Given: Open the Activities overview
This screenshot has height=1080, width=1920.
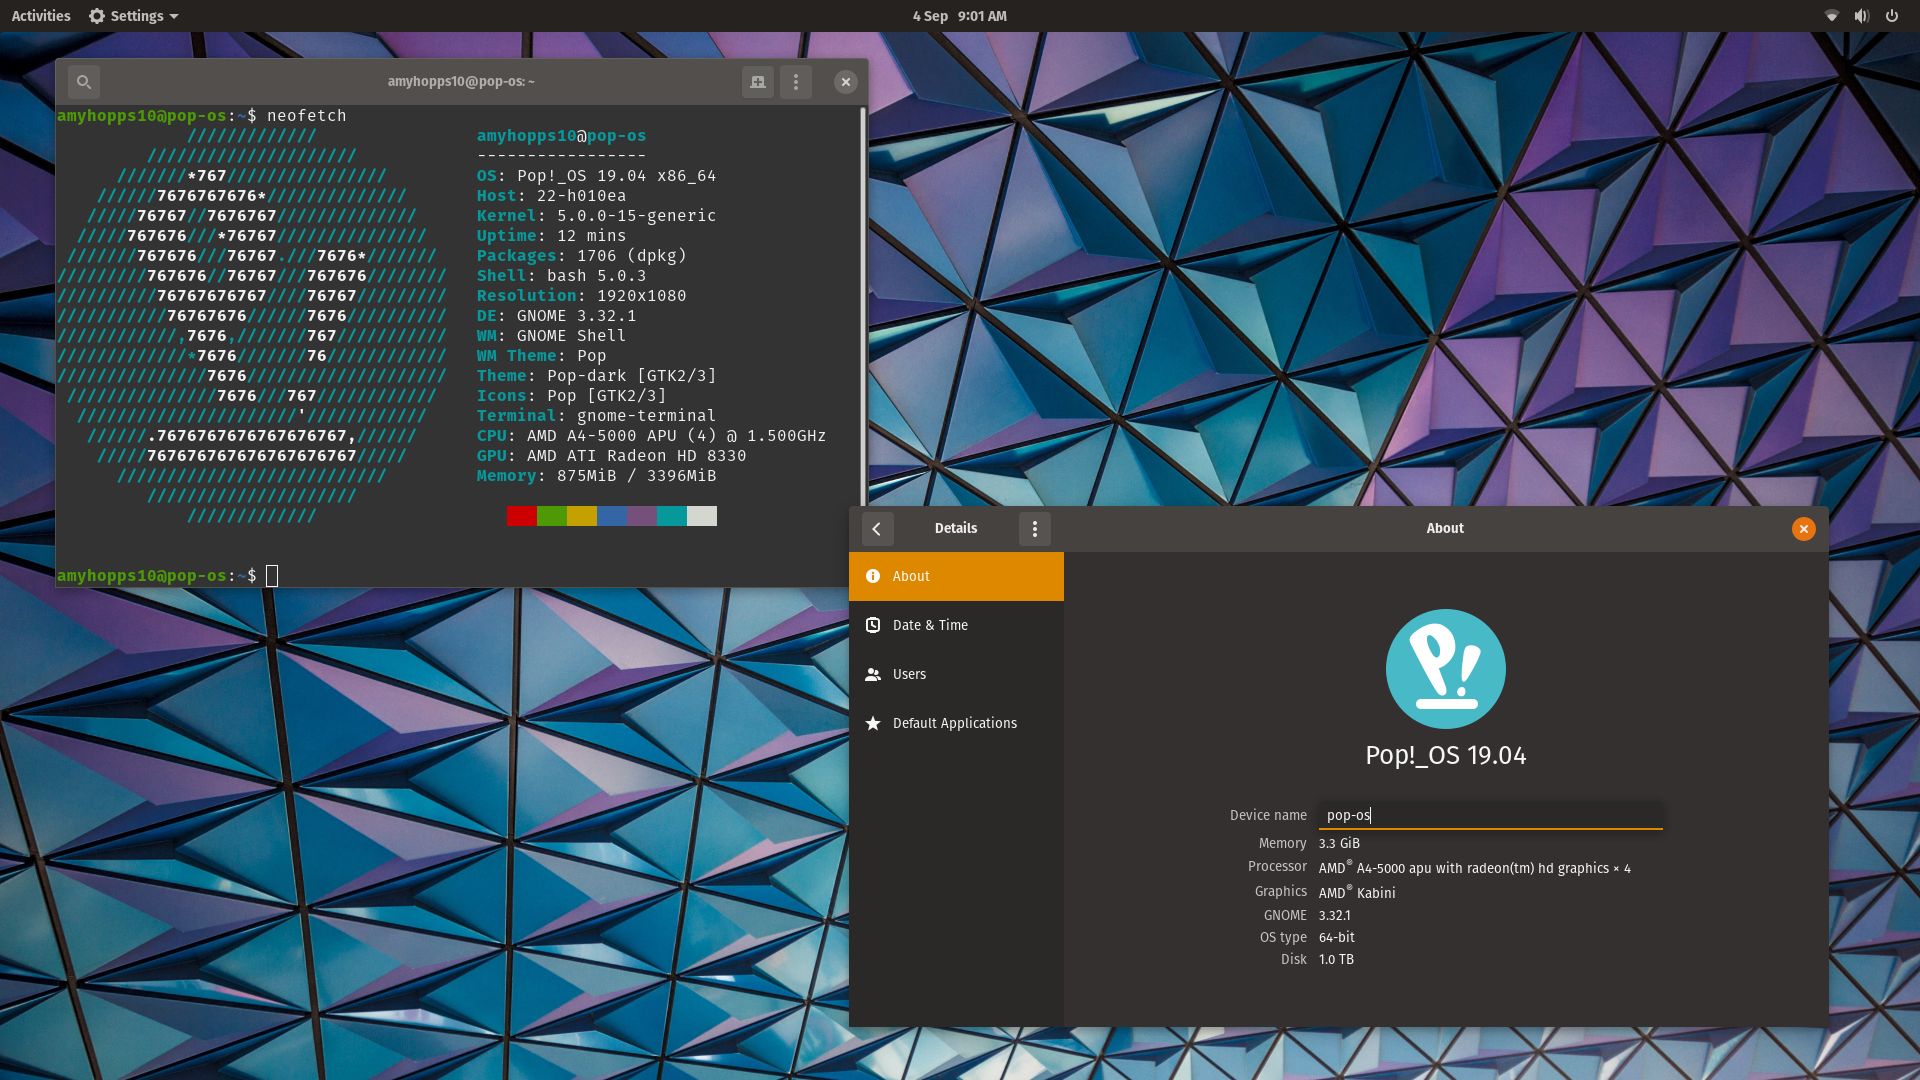Looking at the screenshot, I should 40,16.
